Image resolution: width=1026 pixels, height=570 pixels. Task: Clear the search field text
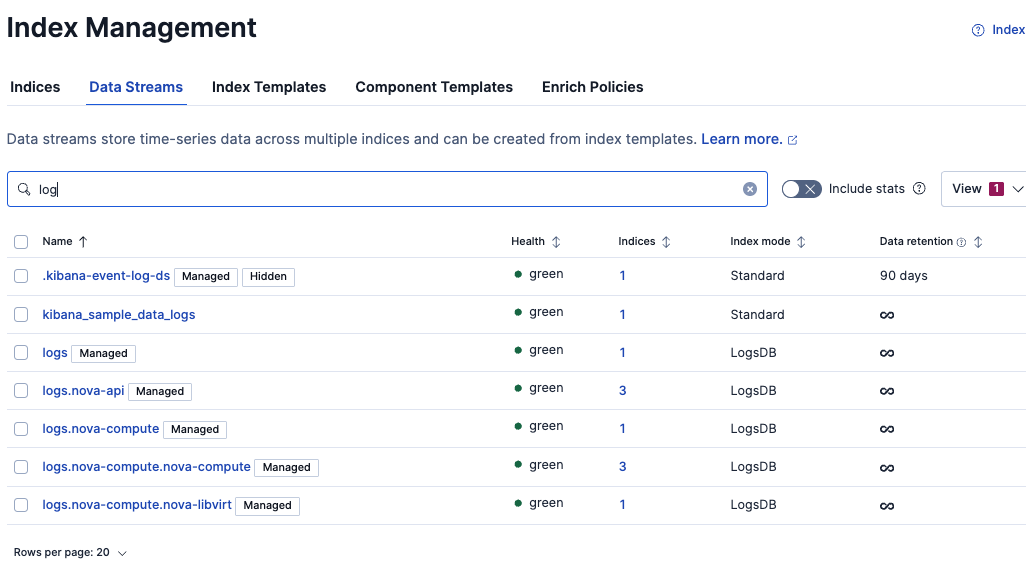tap(750, 189)
